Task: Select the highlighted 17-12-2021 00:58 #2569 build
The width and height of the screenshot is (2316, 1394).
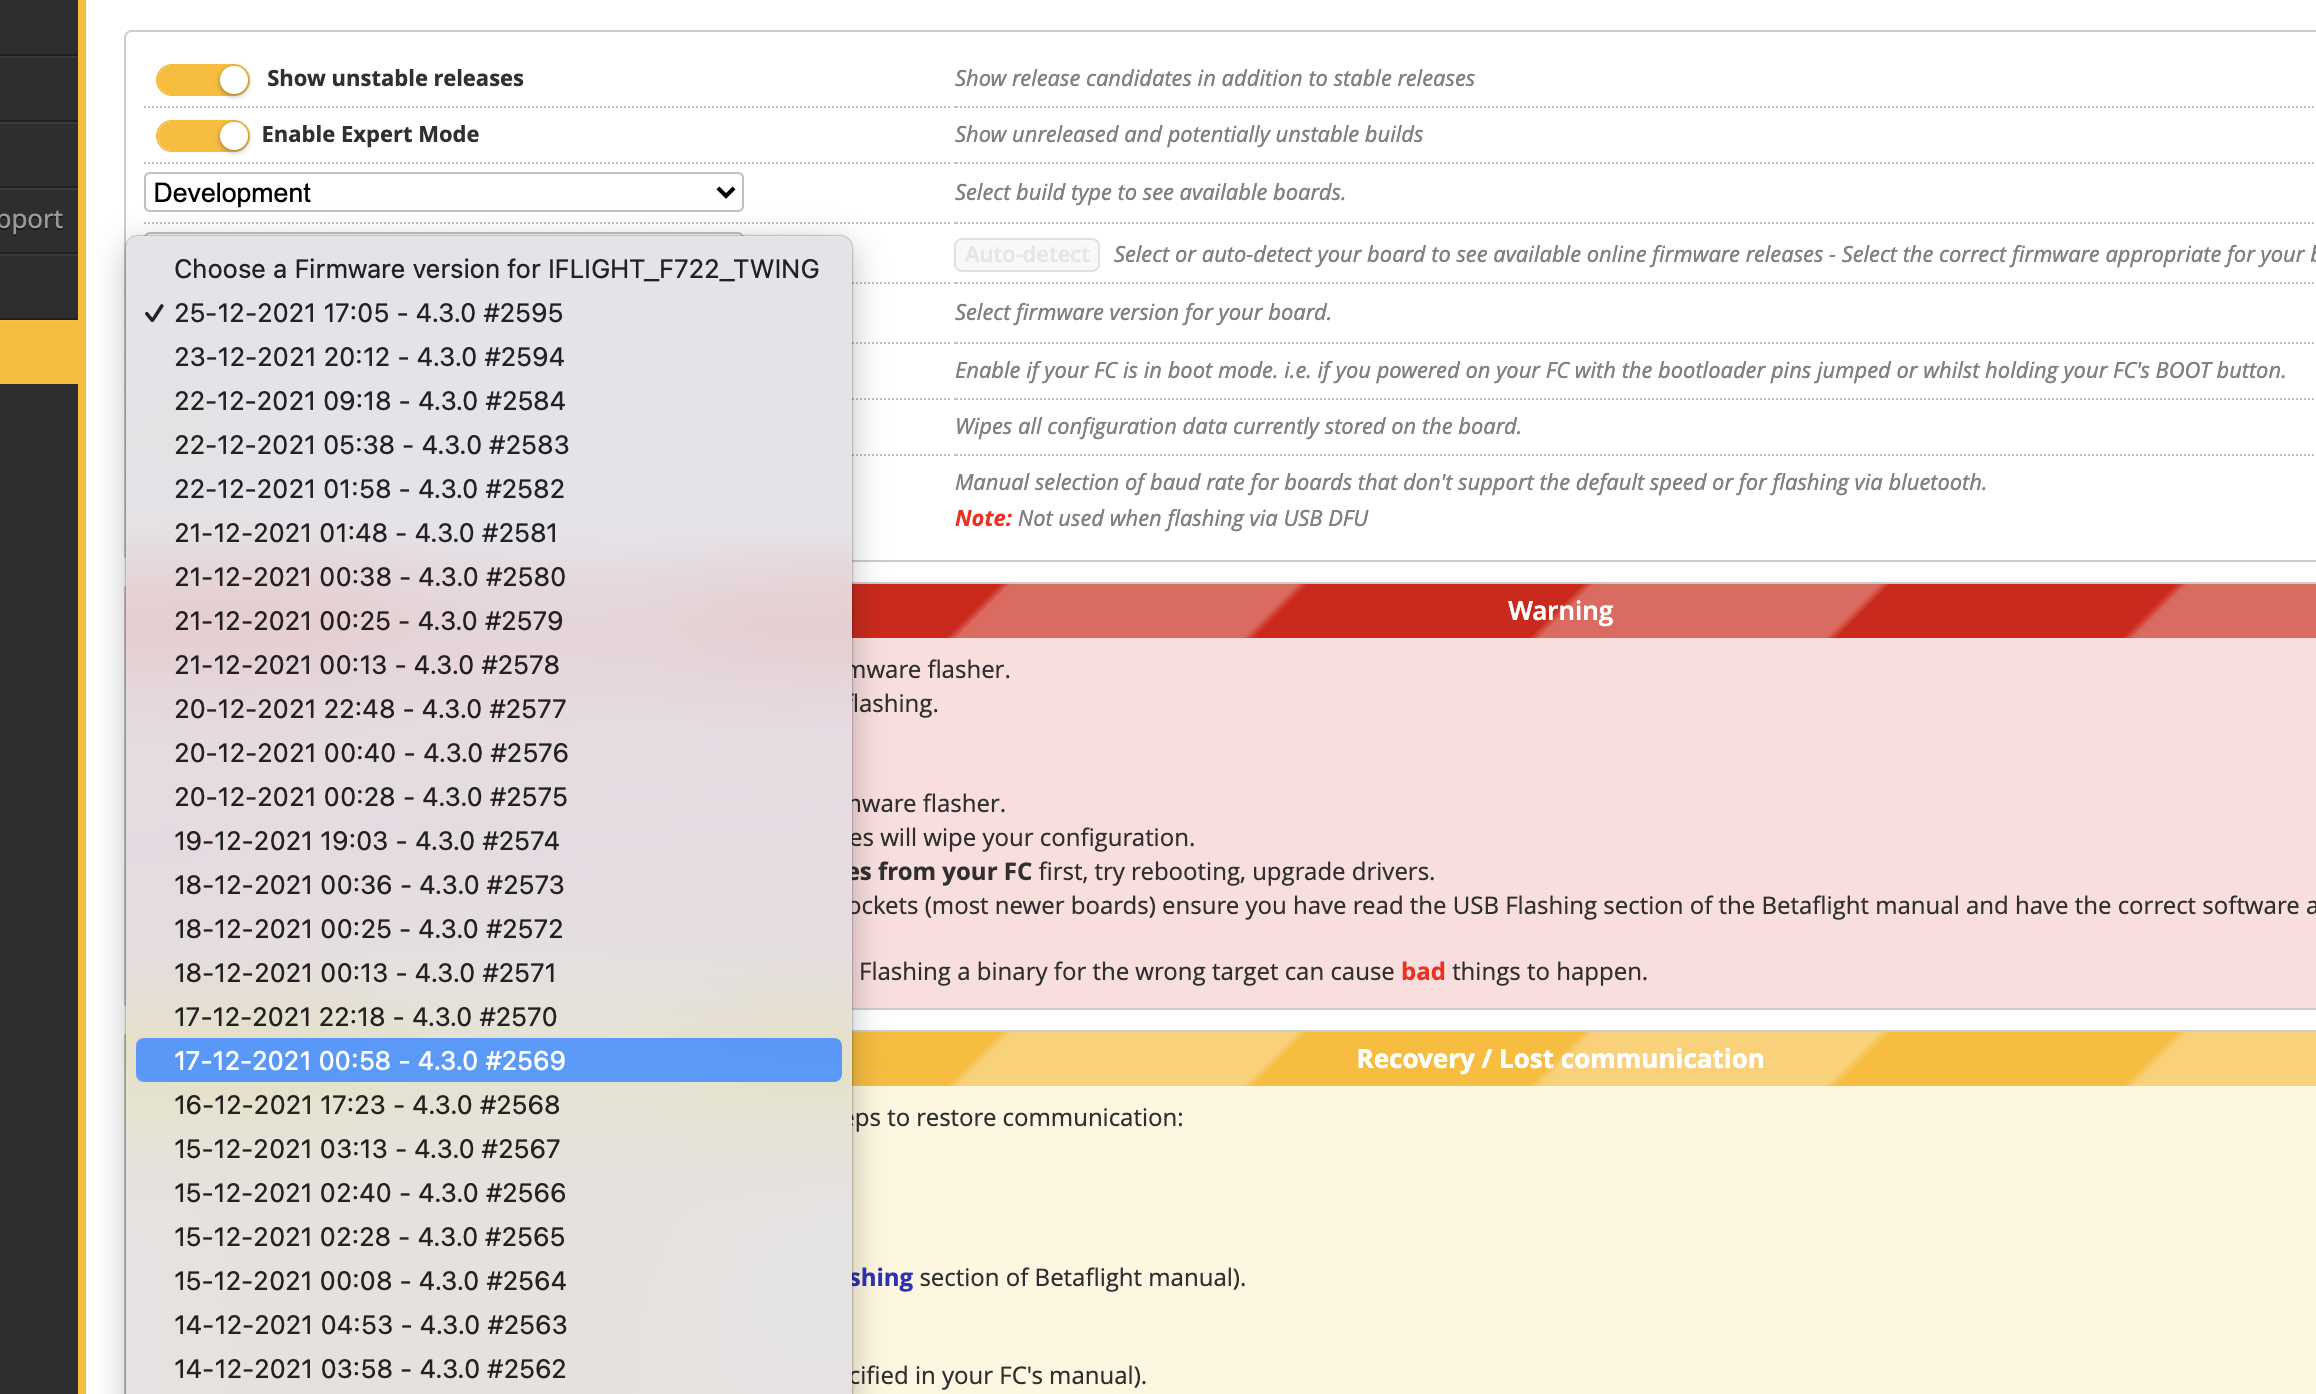Action: [369, 1061]
